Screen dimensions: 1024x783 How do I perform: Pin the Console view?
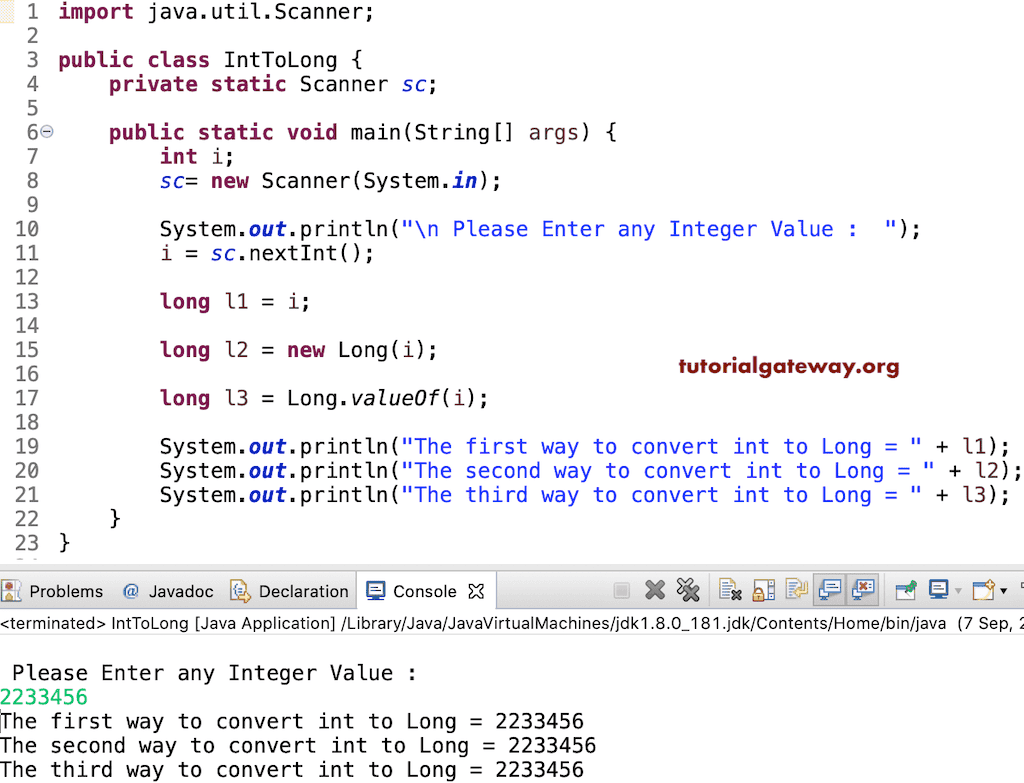[x=906, y=591]
